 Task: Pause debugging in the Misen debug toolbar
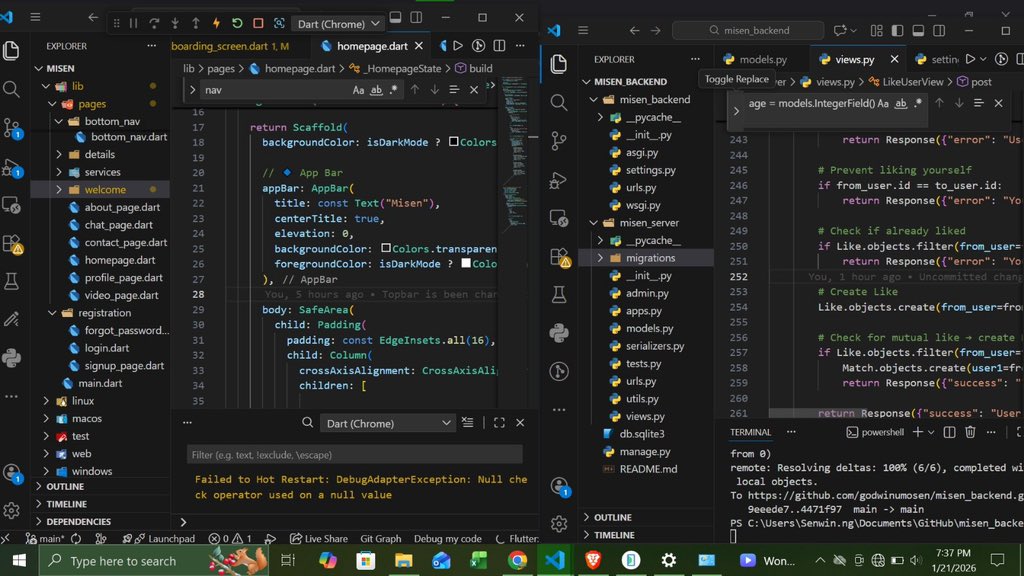(x=133, y=24)
